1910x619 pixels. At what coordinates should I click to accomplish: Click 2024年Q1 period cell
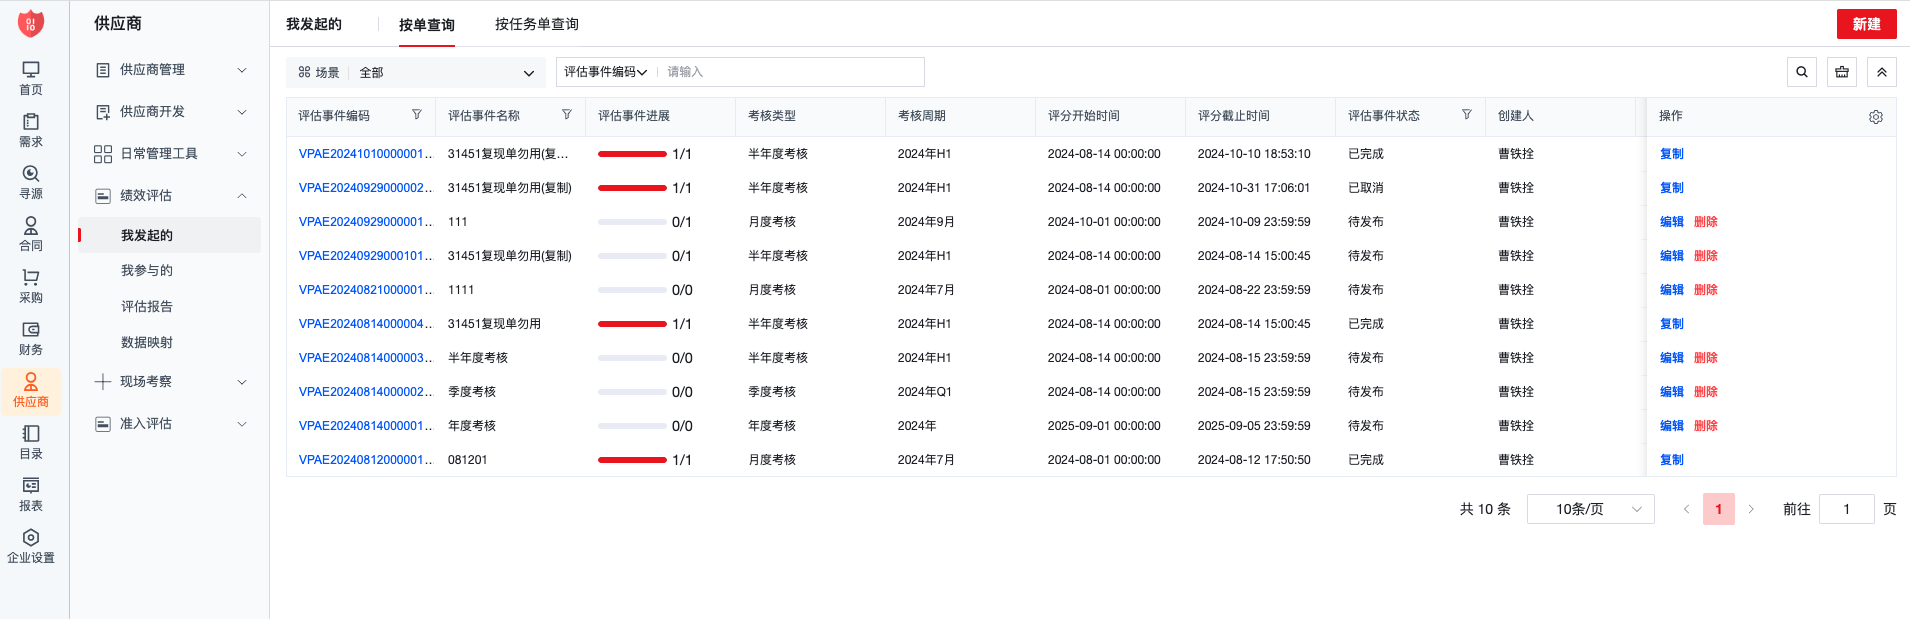(925, 392)
